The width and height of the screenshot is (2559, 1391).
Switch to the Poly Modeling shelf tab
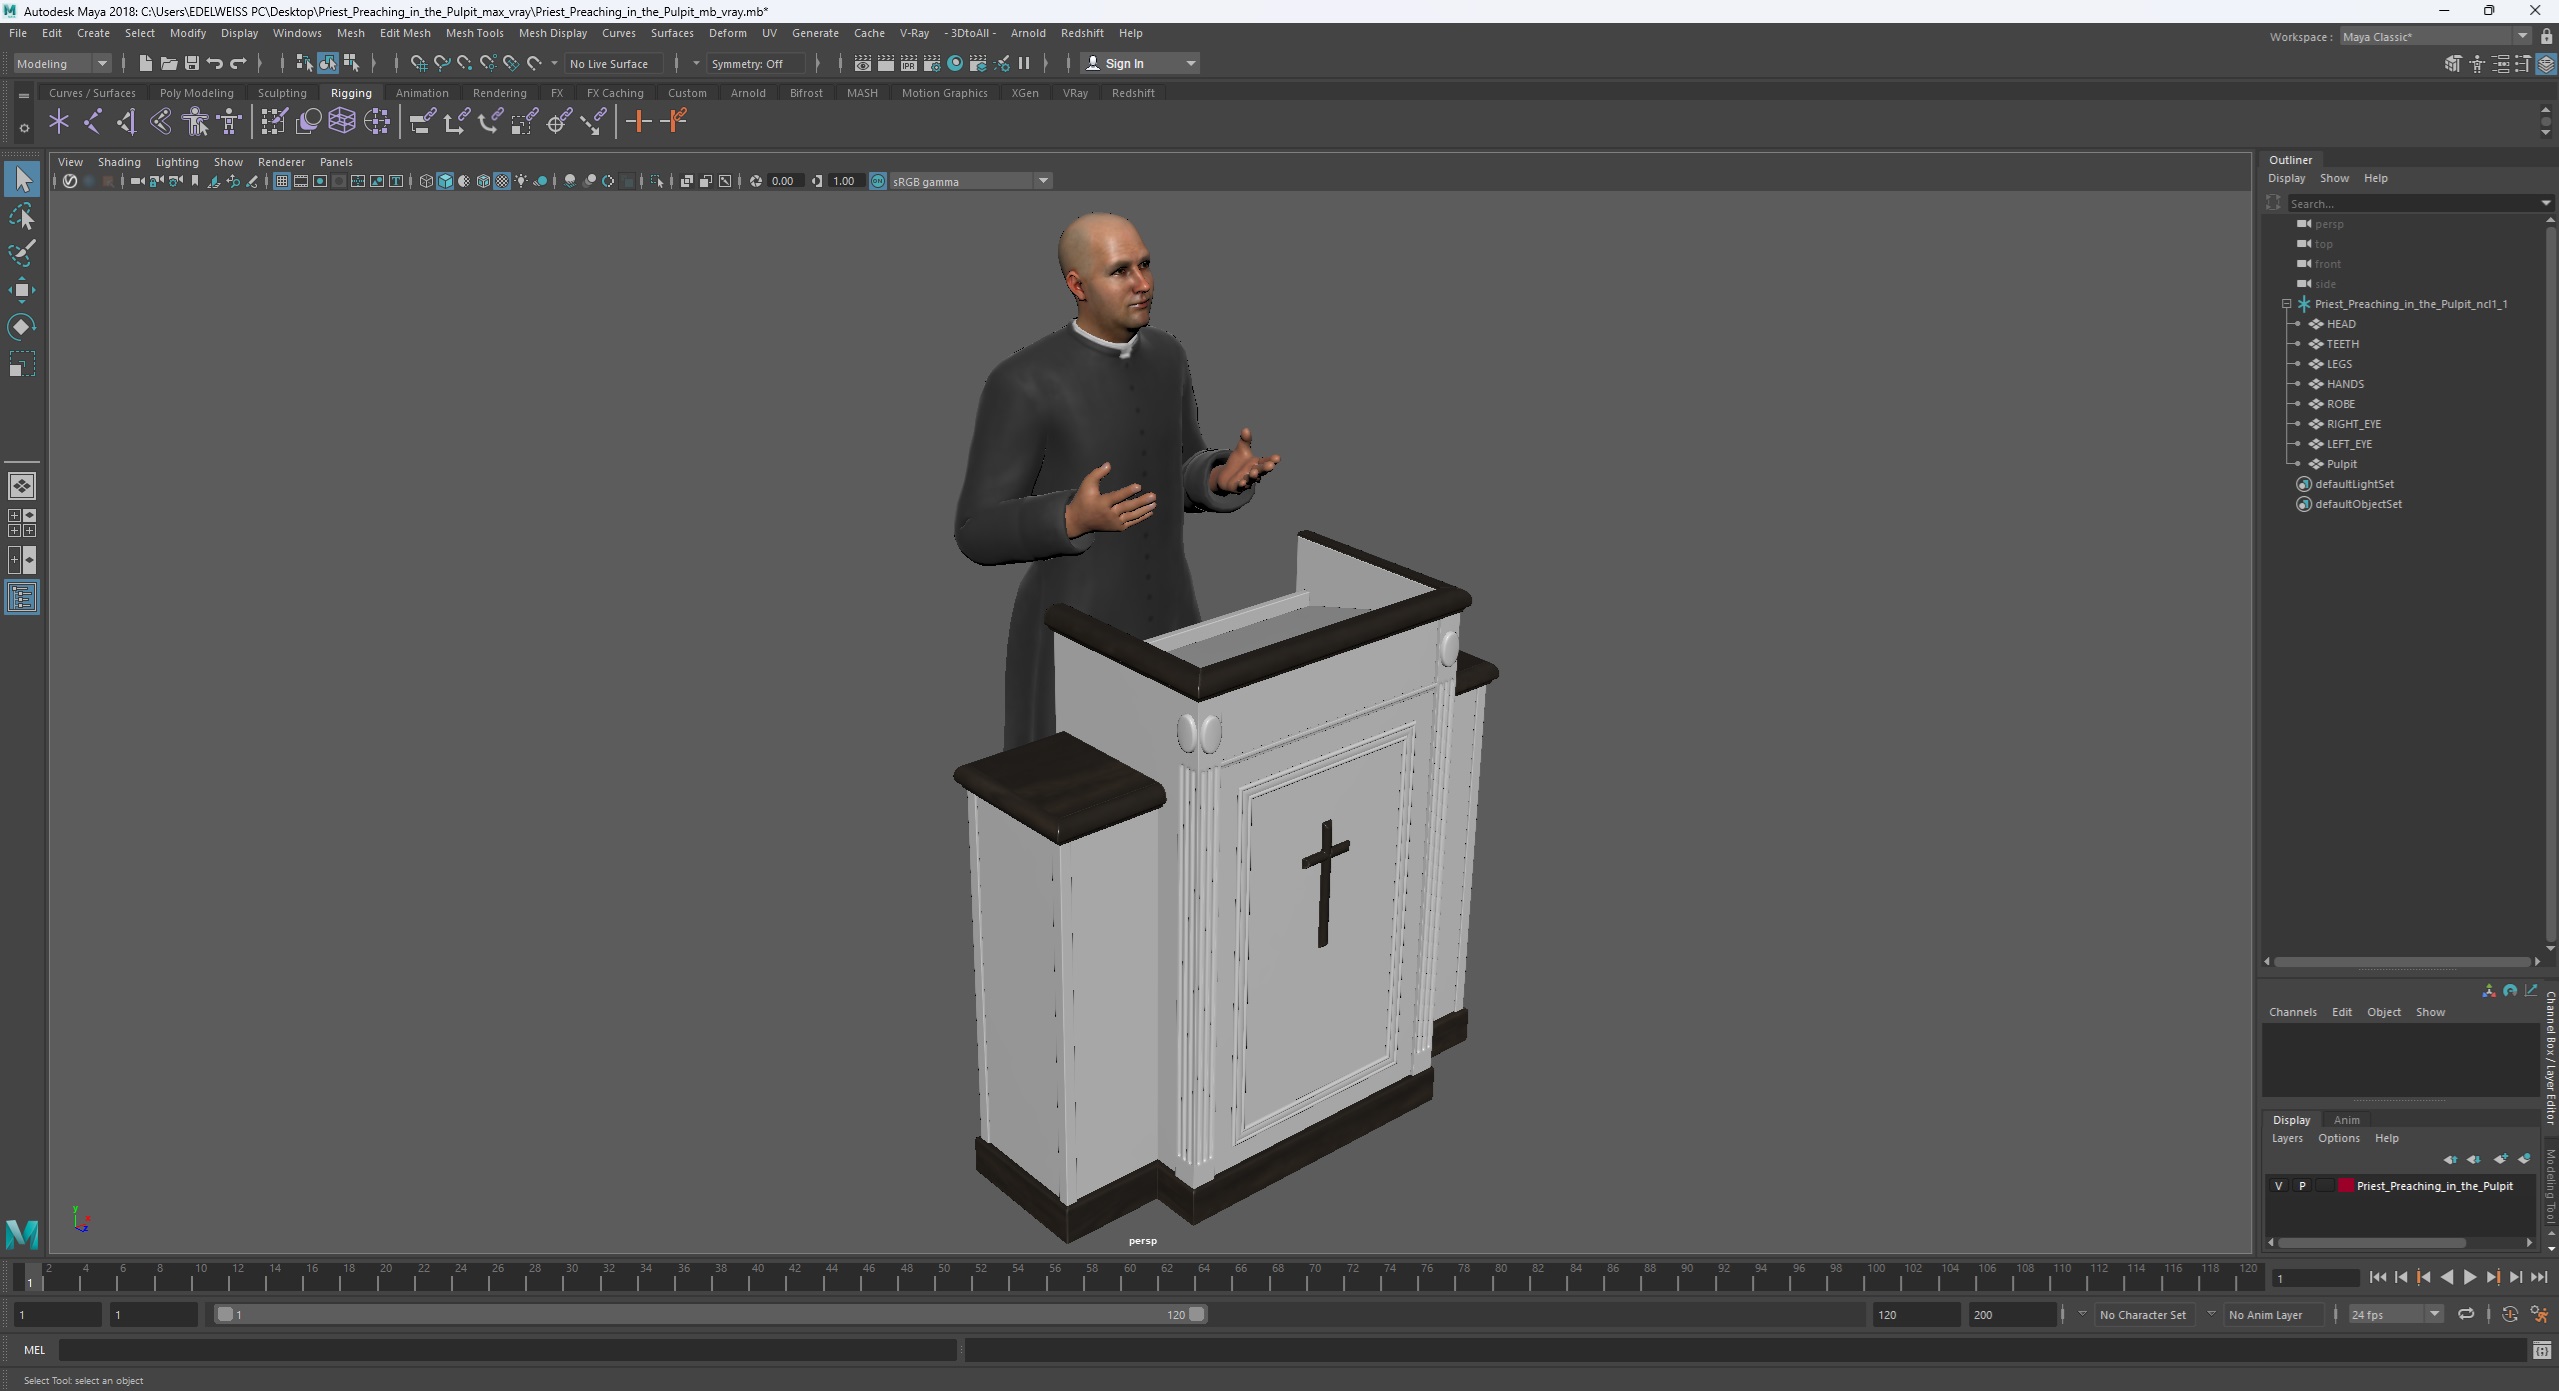[x=196, y=93]
